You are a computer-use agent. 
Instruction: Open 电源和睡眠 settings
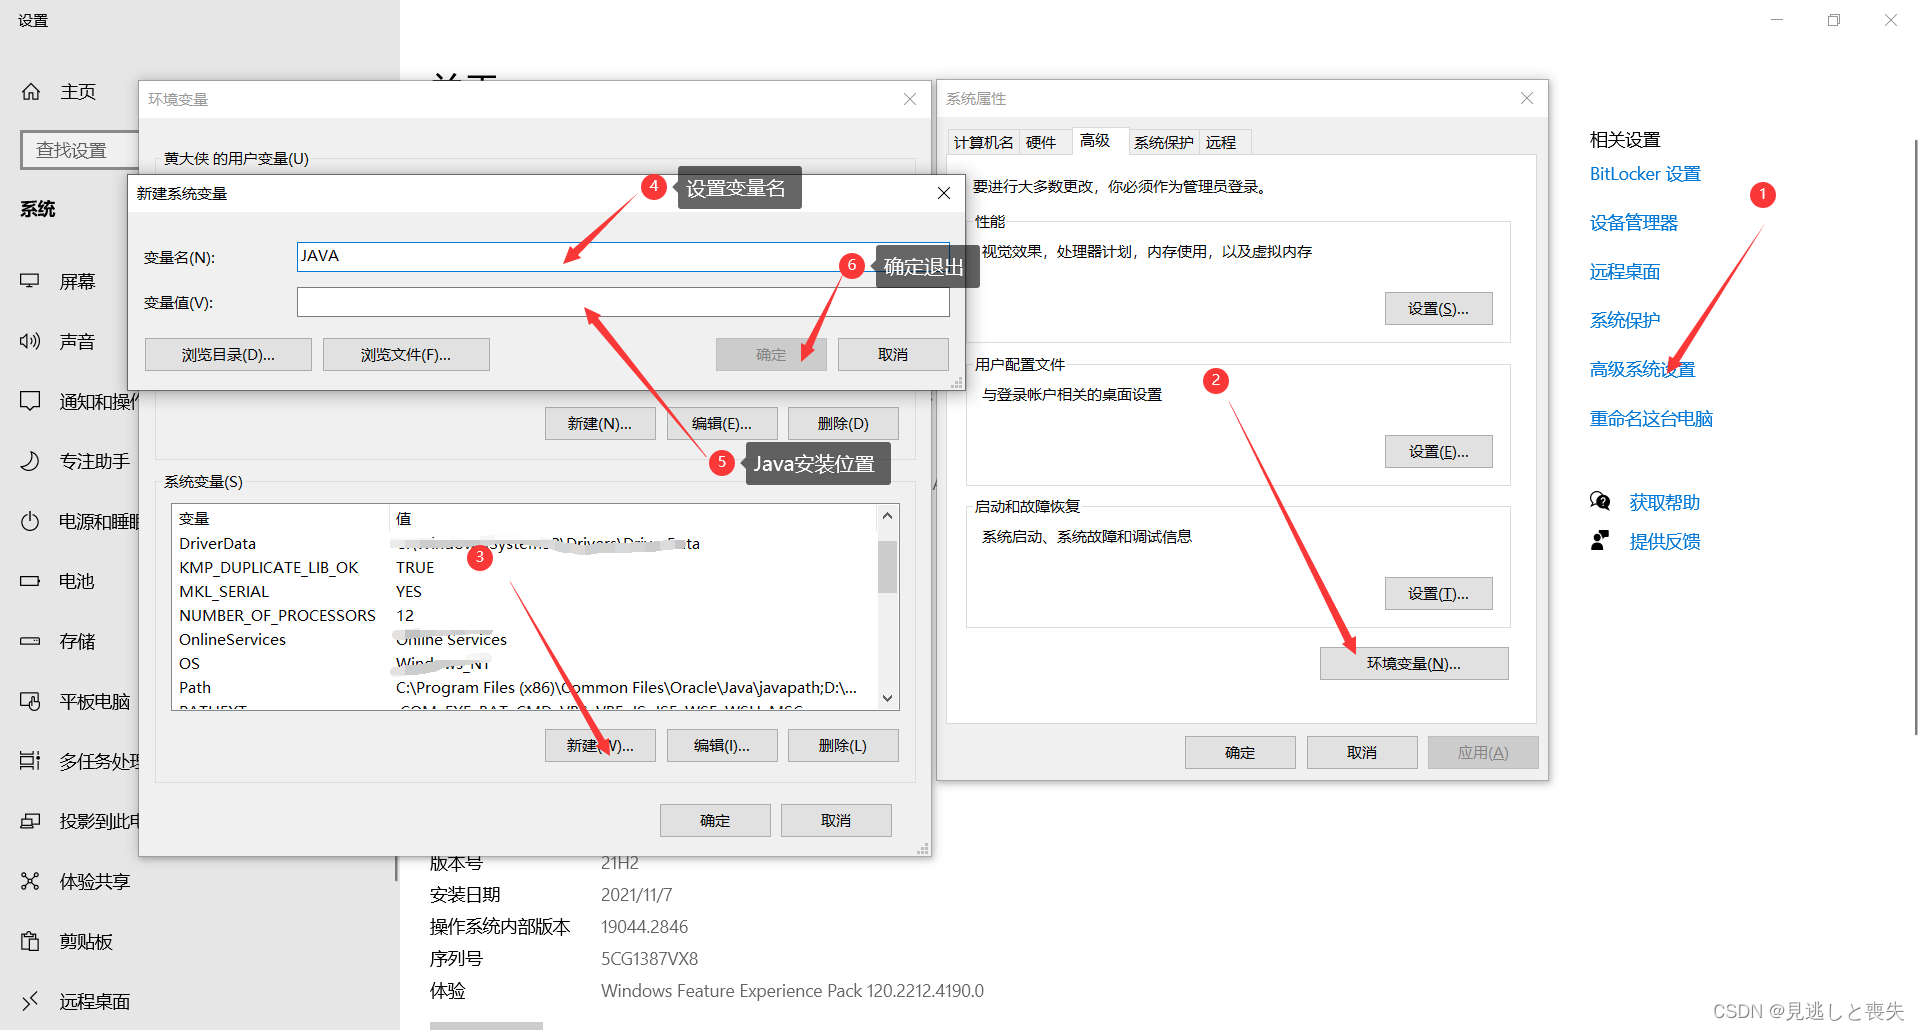tap(30, 521)
